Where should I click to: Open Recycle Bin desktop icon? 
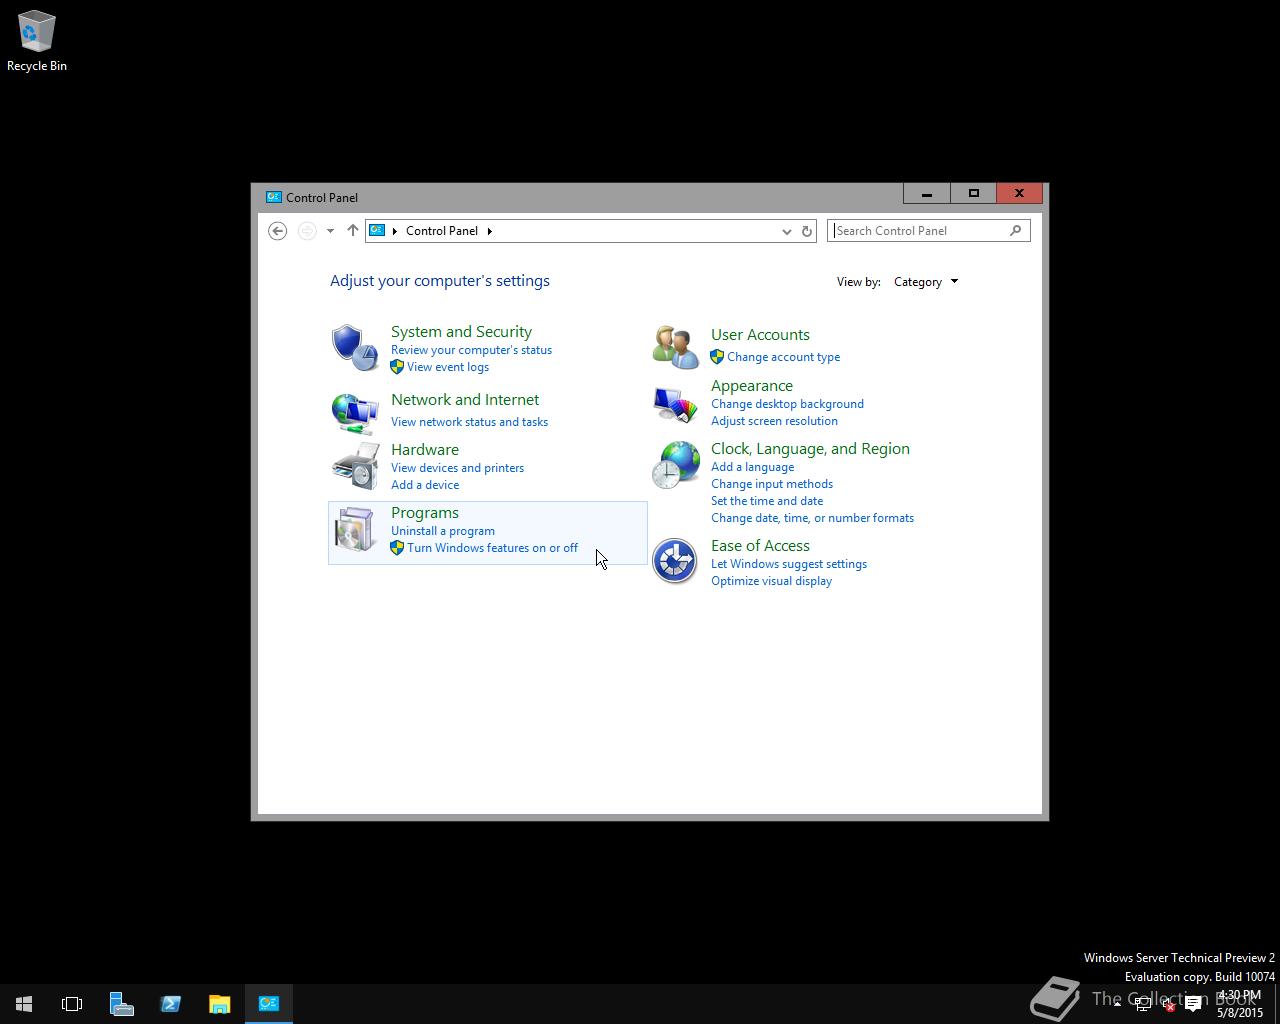pos(37,41)
